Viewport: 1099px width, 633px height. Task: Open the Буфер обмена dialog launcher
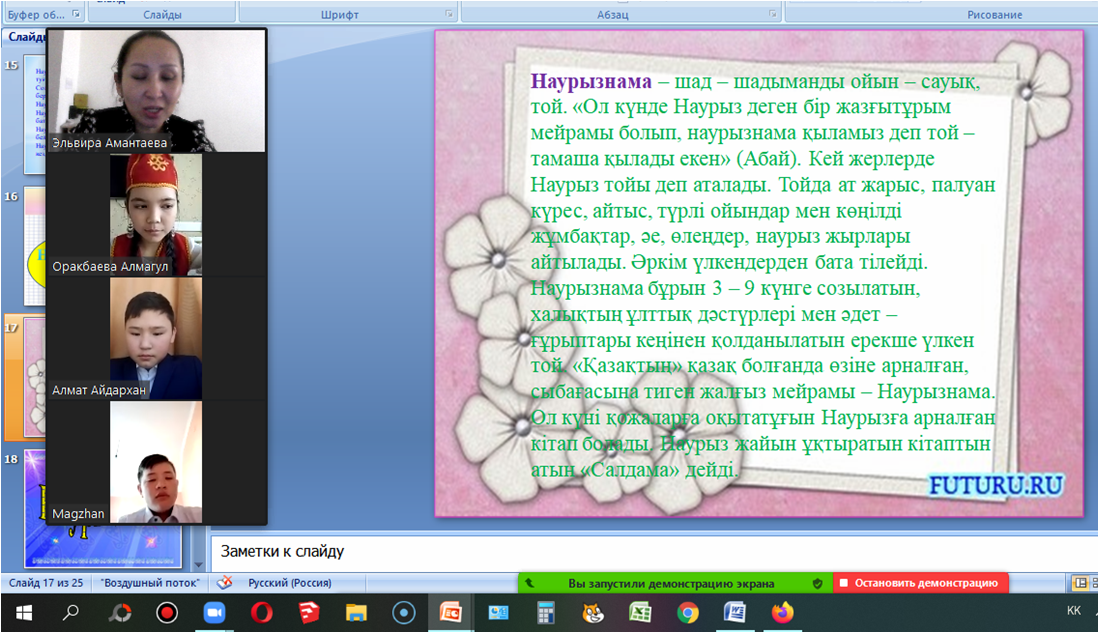click(77, 14)
